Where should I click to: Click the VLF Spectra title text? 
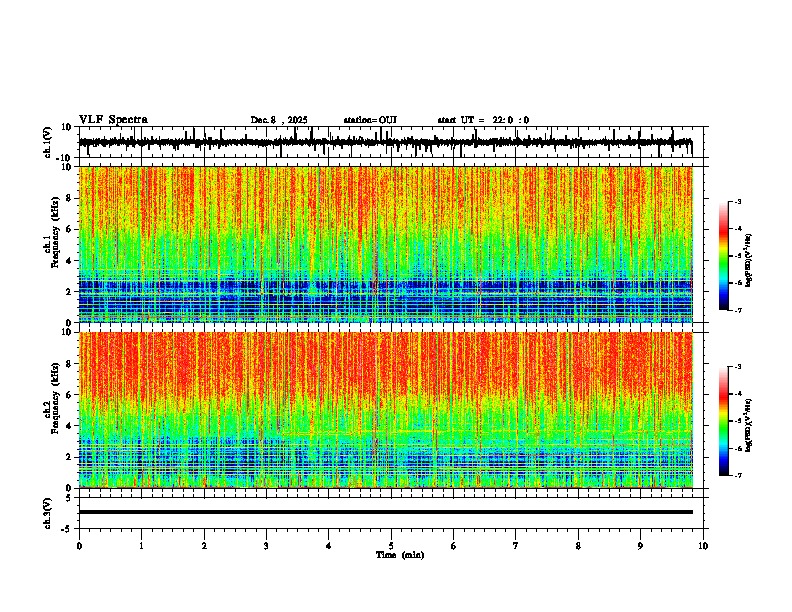click(113, 120)
